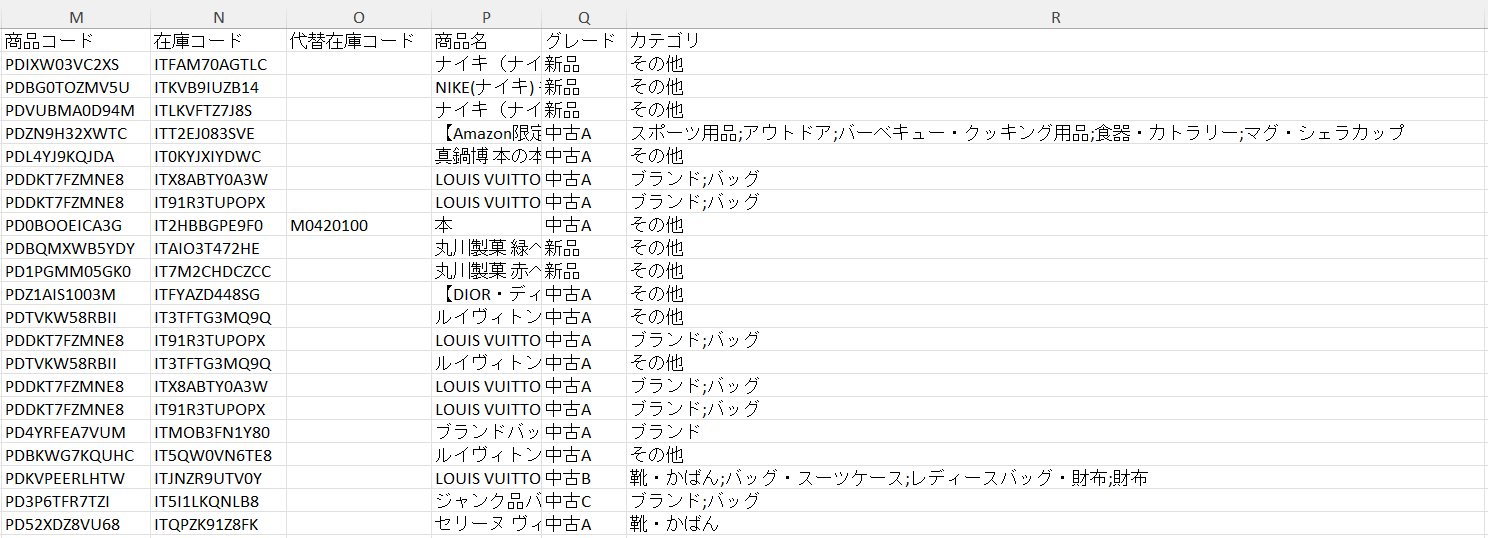Select product name cell 真鍋博 本の本
Viewport: 1488px width, 538px height.
(x=486, y=156)
